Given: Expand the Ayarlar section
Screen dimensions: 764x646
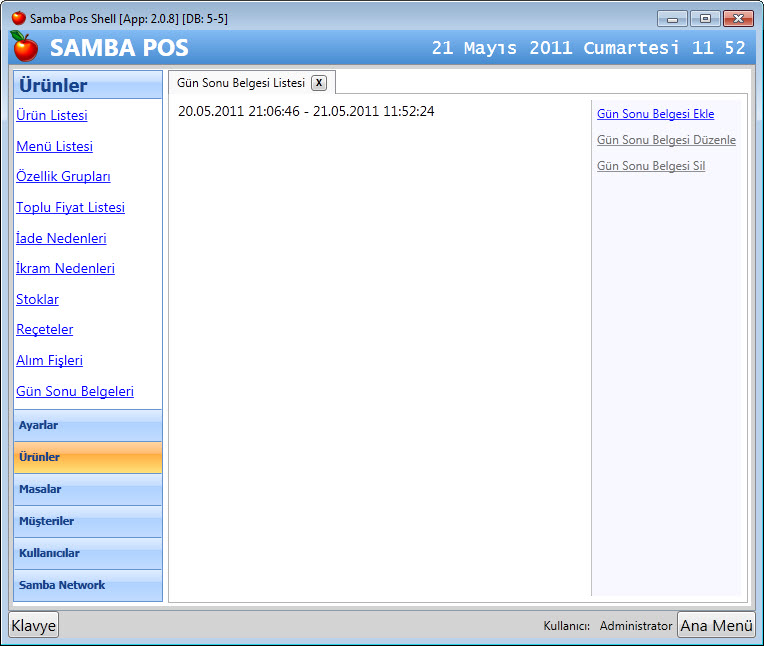Looking at the screenshot, I should click(88, 425).
